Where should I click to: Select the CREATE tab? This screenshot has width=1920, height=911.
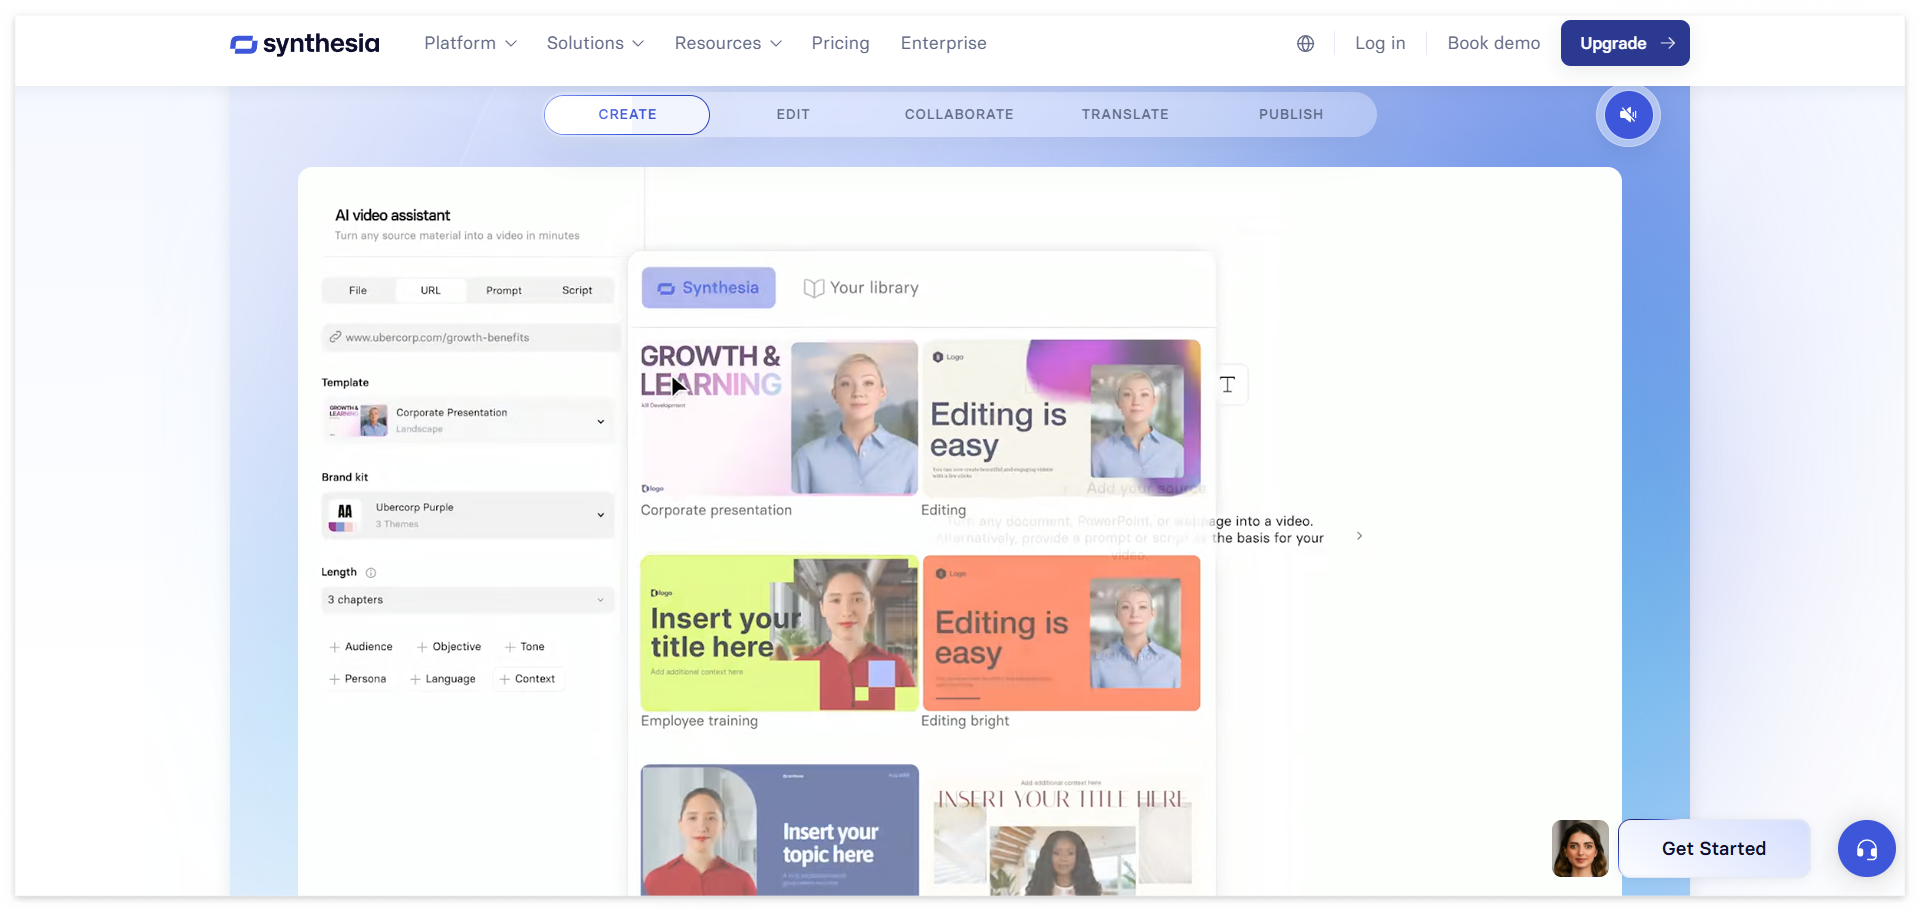(x=627, y=115)
